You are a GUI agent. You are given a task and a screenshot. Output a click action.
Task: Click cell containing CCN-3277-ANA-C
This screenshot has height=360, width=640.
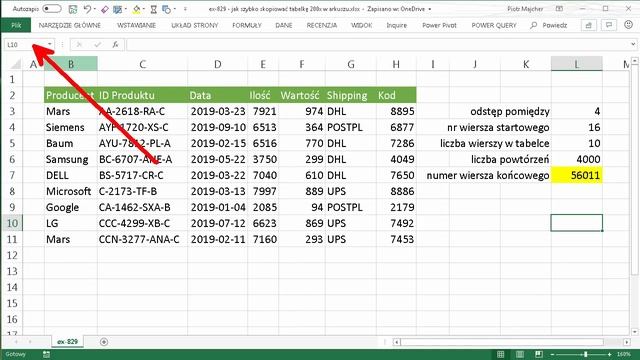(x=142, y=240)
